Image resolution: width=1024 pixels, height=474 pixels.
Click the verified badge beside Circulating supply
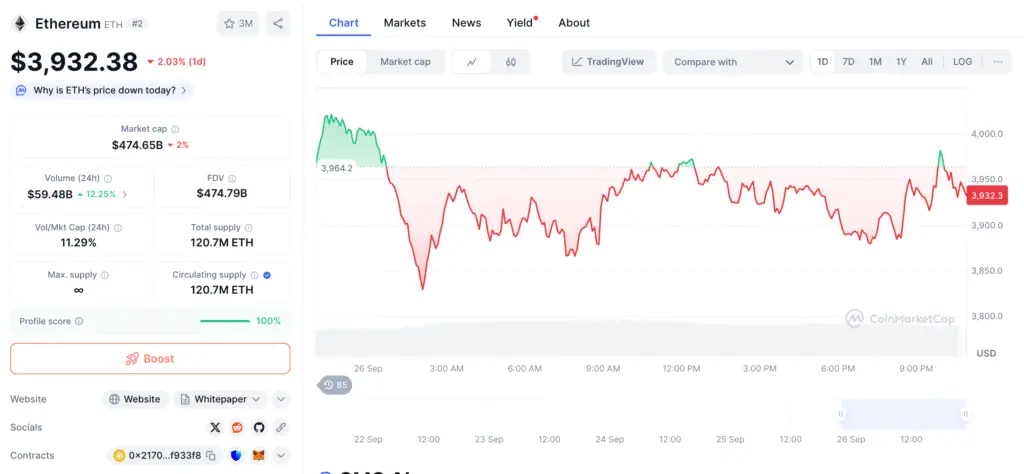pyautogui.click(x=266, y=276)
